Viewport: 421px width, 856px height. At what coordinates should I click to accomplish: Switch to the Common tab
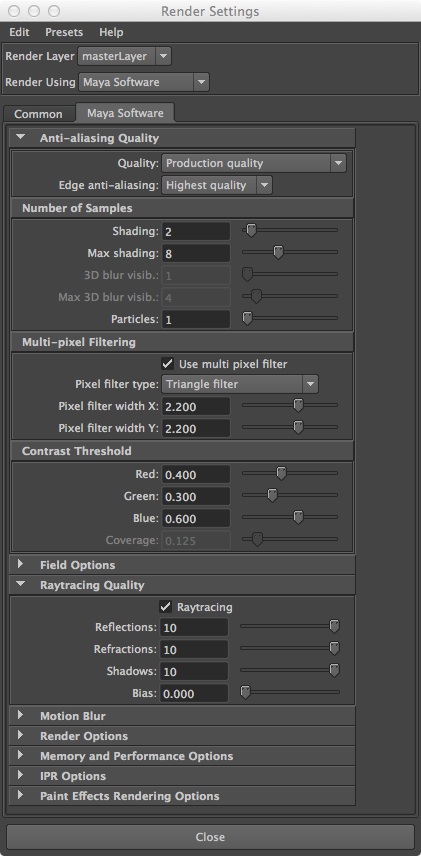(x=38, y=114)
